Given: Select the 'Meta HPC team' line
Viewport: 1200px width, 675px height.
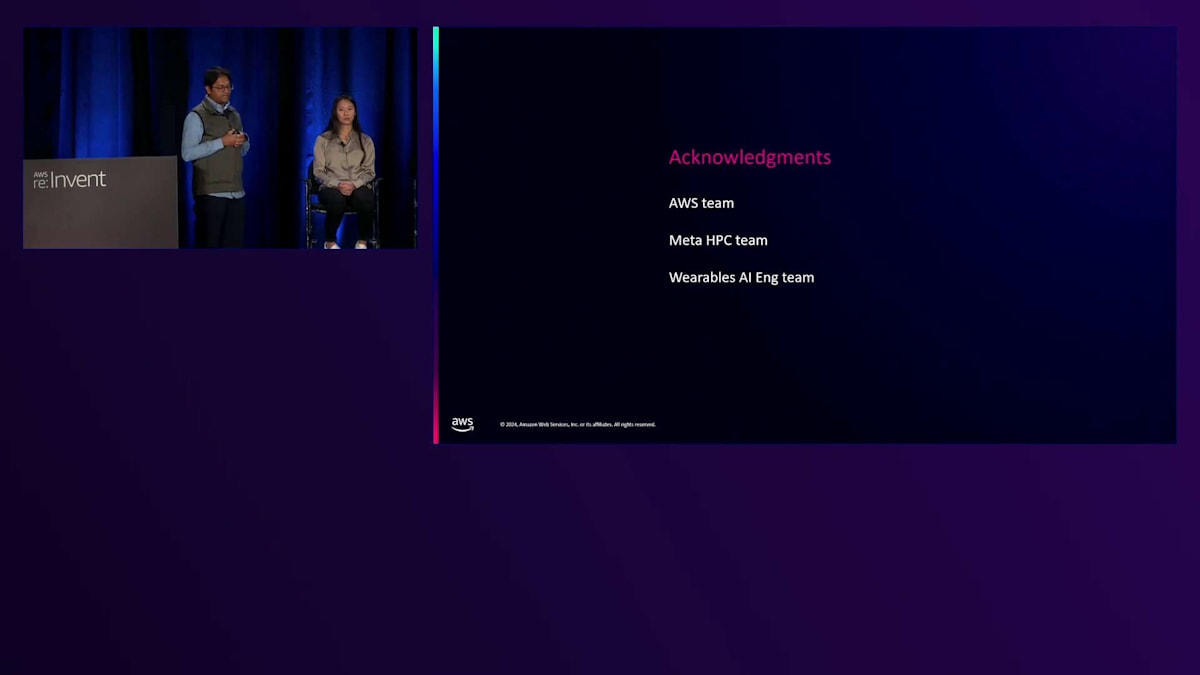Looking at the screenshot, I should tap(718, 240).
